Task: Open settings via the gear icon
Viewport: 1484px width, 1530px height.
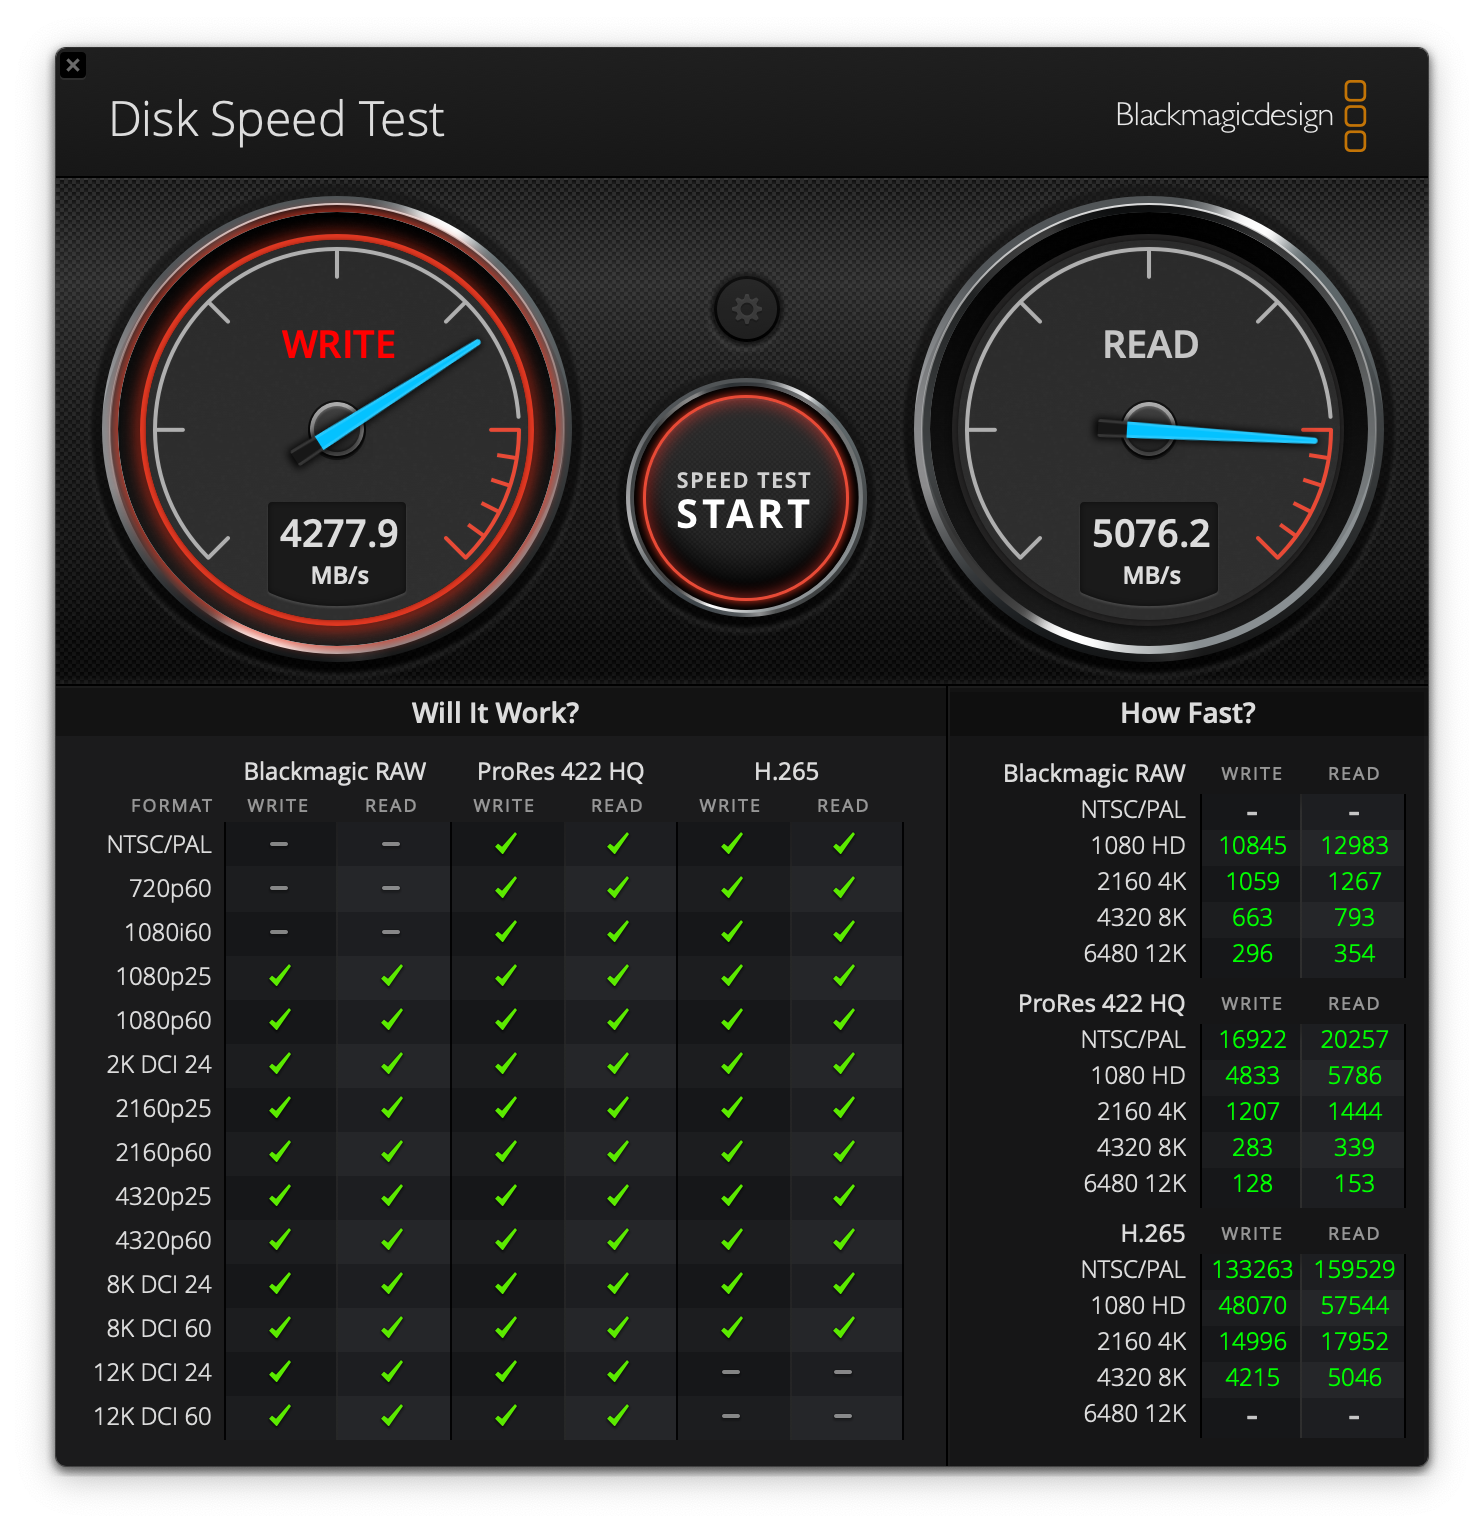Action: (746, 309)
